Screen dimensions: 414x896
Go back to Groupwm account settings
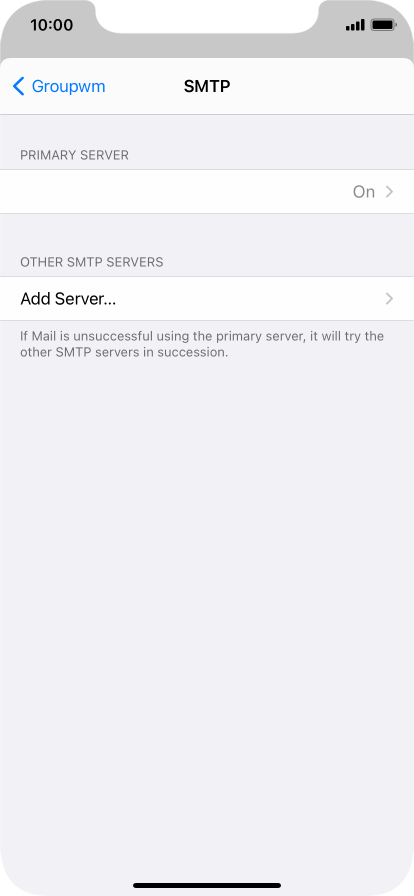[x=59, y=86]
